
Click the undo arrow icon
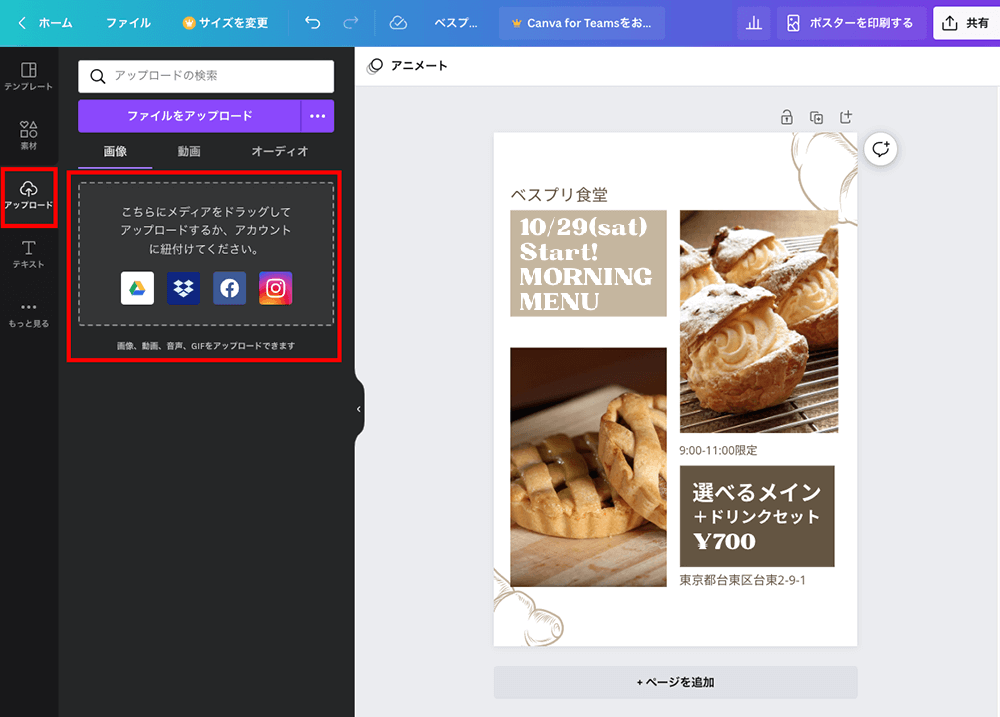(x=312, y=23)
